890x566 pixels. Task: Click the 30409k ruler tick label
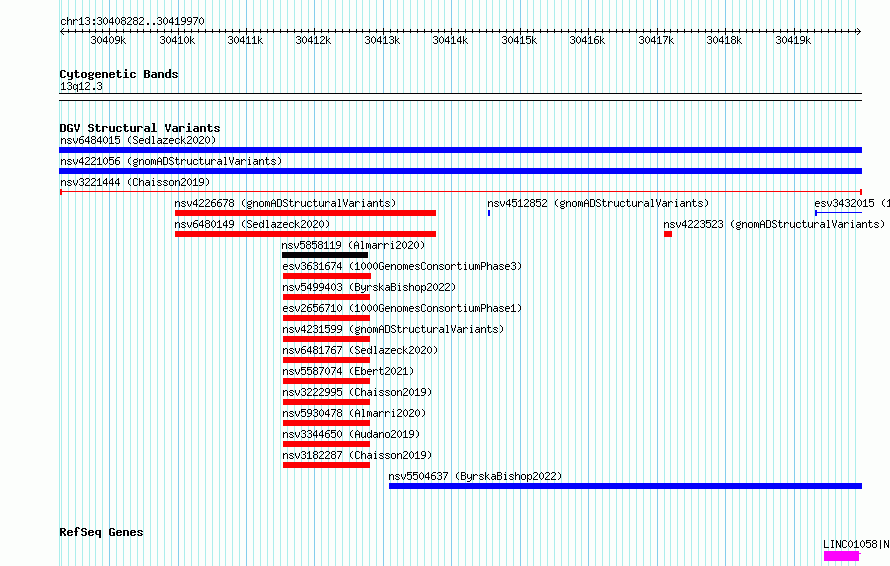pyautogui.click(x=108, y=40)
